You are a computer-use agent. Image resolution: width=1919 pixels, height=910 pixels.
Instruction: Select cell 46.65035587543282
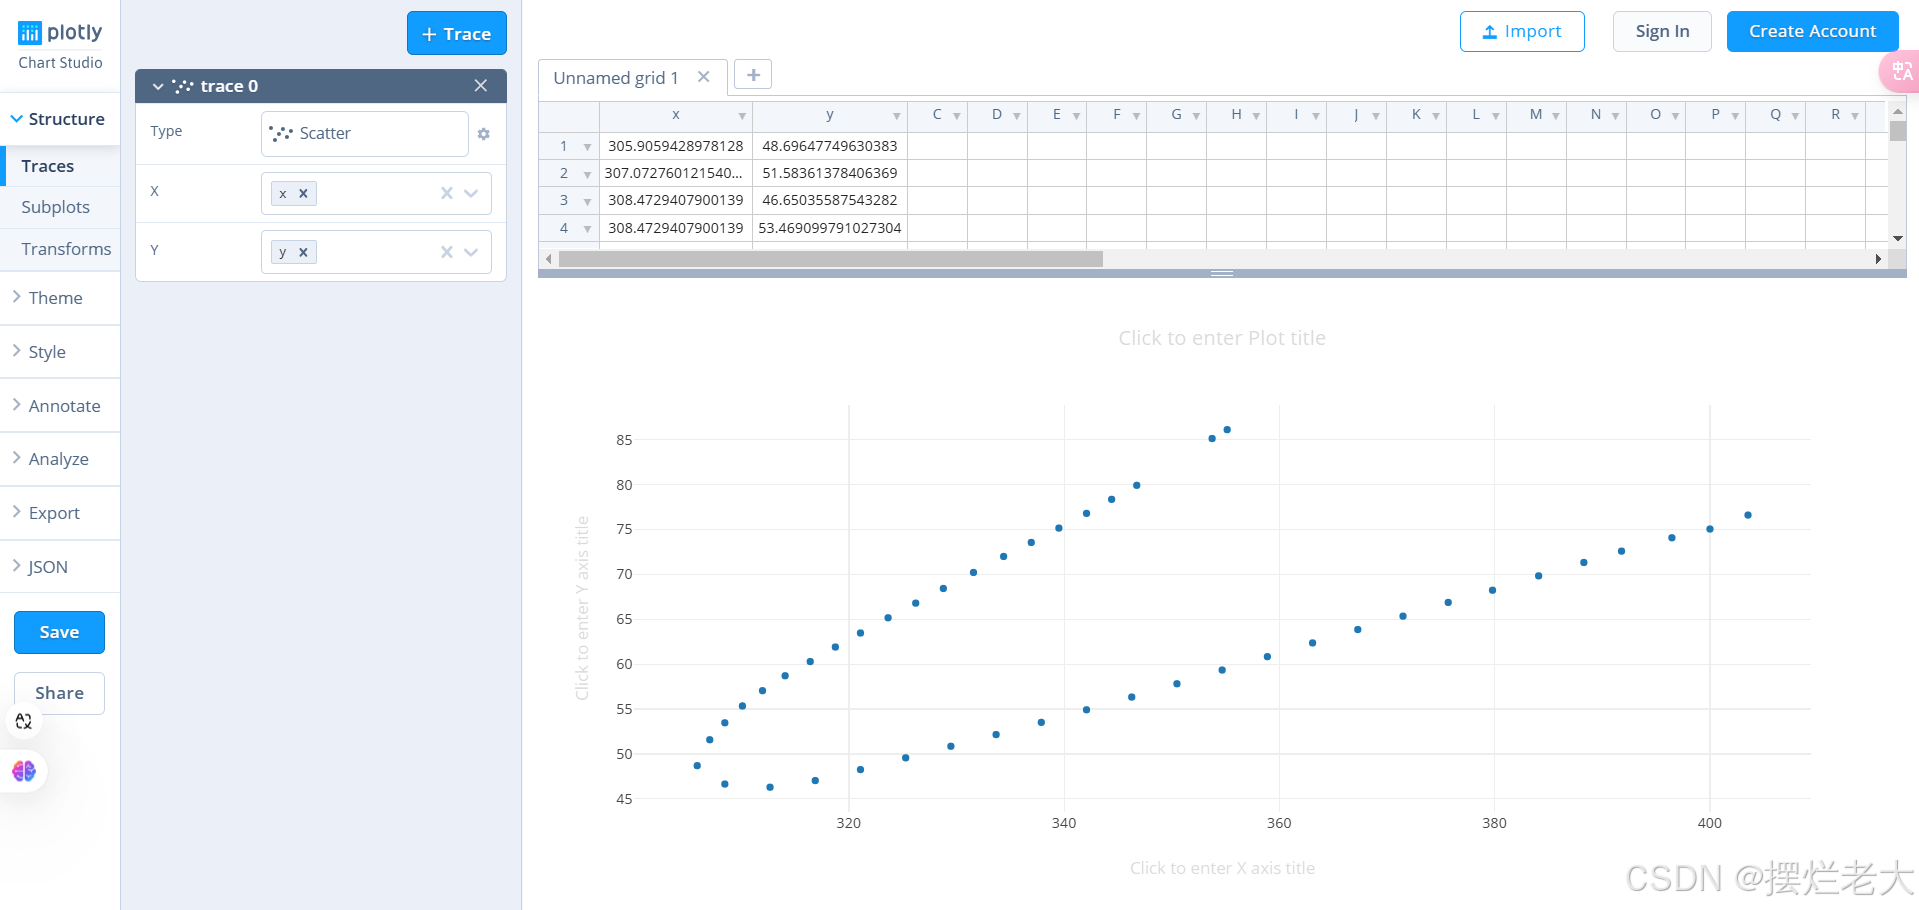pos(830,200)
